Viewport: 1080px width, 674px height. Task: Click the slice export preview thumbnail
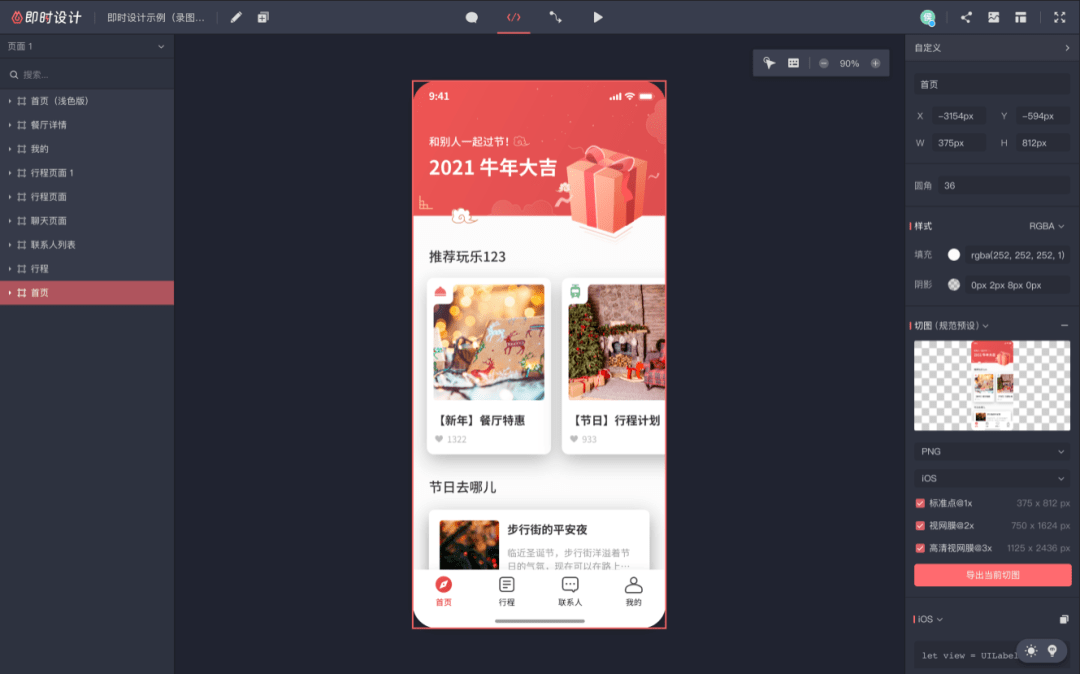tap(992, 386)
